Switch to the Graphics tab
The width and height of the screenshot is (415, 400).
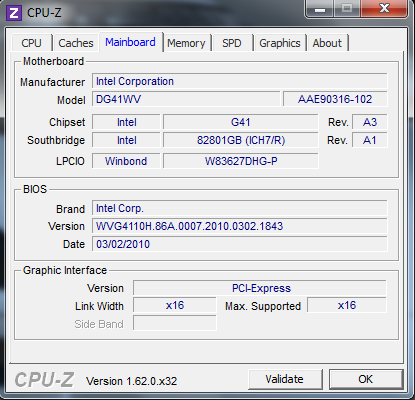pyautogui.click(x=280, y=43)
